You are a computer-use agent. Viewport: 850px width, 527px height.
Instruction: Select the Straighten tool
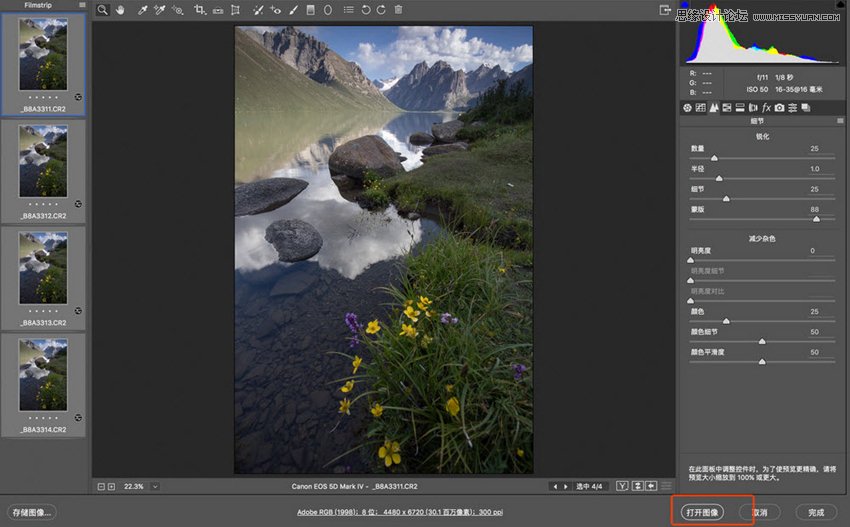tap(217, 10)
